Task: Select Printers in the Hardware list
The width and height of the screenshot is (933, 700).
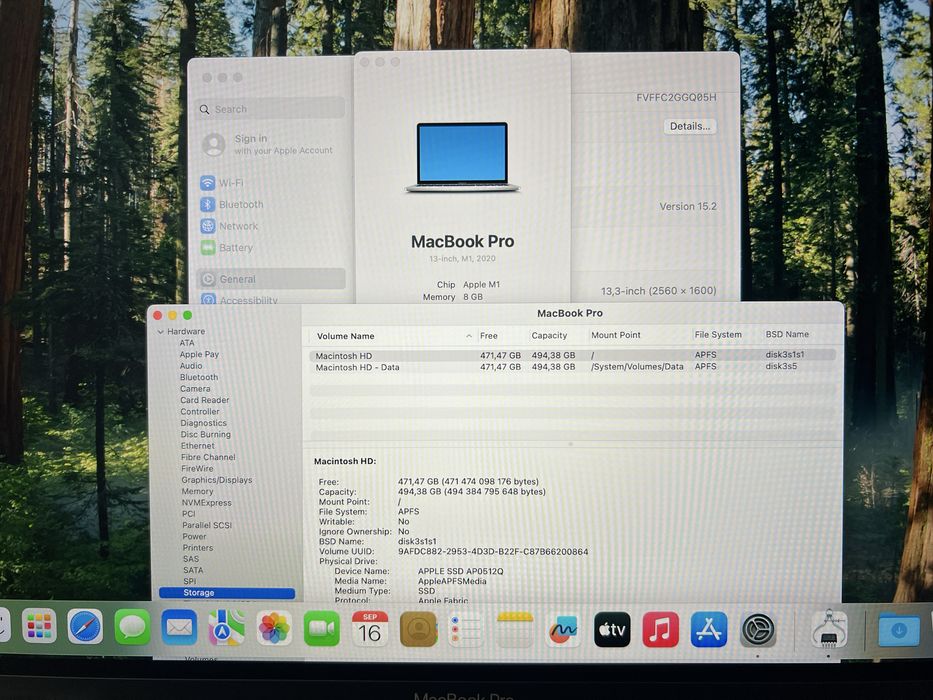Action: [x=198, y=548]
